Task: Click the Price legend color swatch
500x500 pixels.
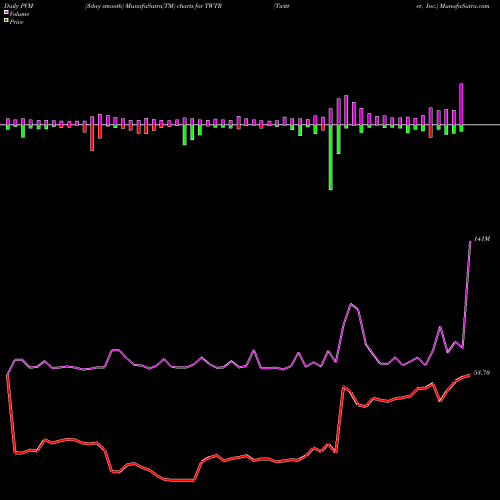Action: click(x=6, y=21)
